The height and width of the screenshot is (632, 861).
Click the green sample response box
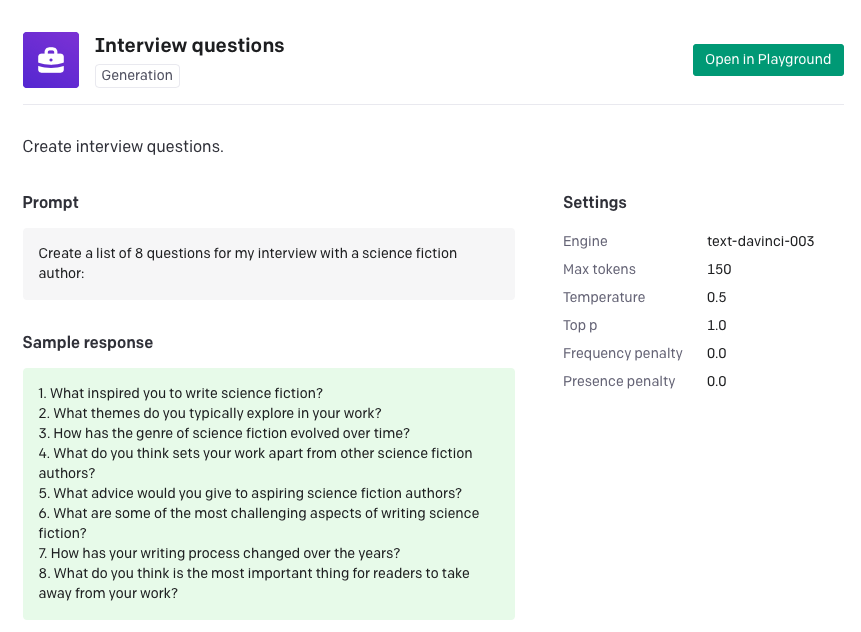[x=268, y=493]
